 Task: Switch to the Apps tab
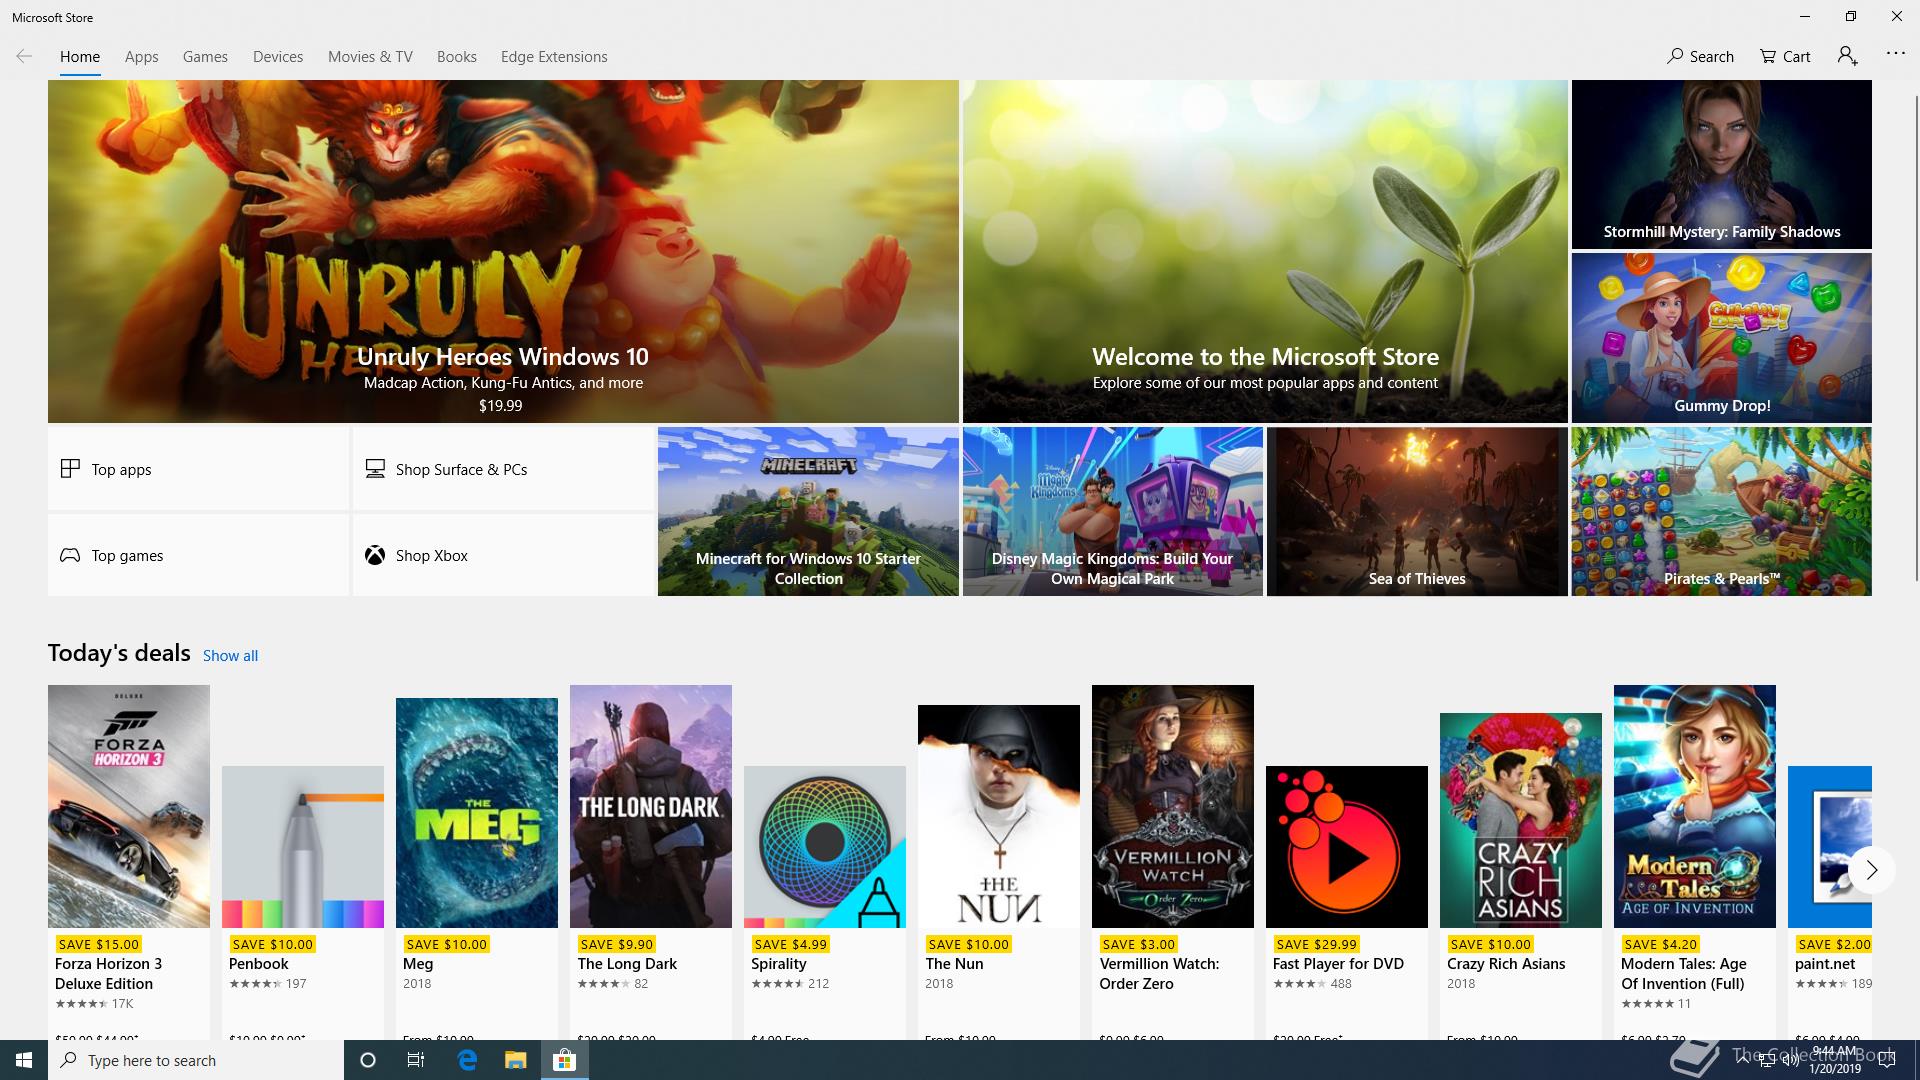(142, 57)
